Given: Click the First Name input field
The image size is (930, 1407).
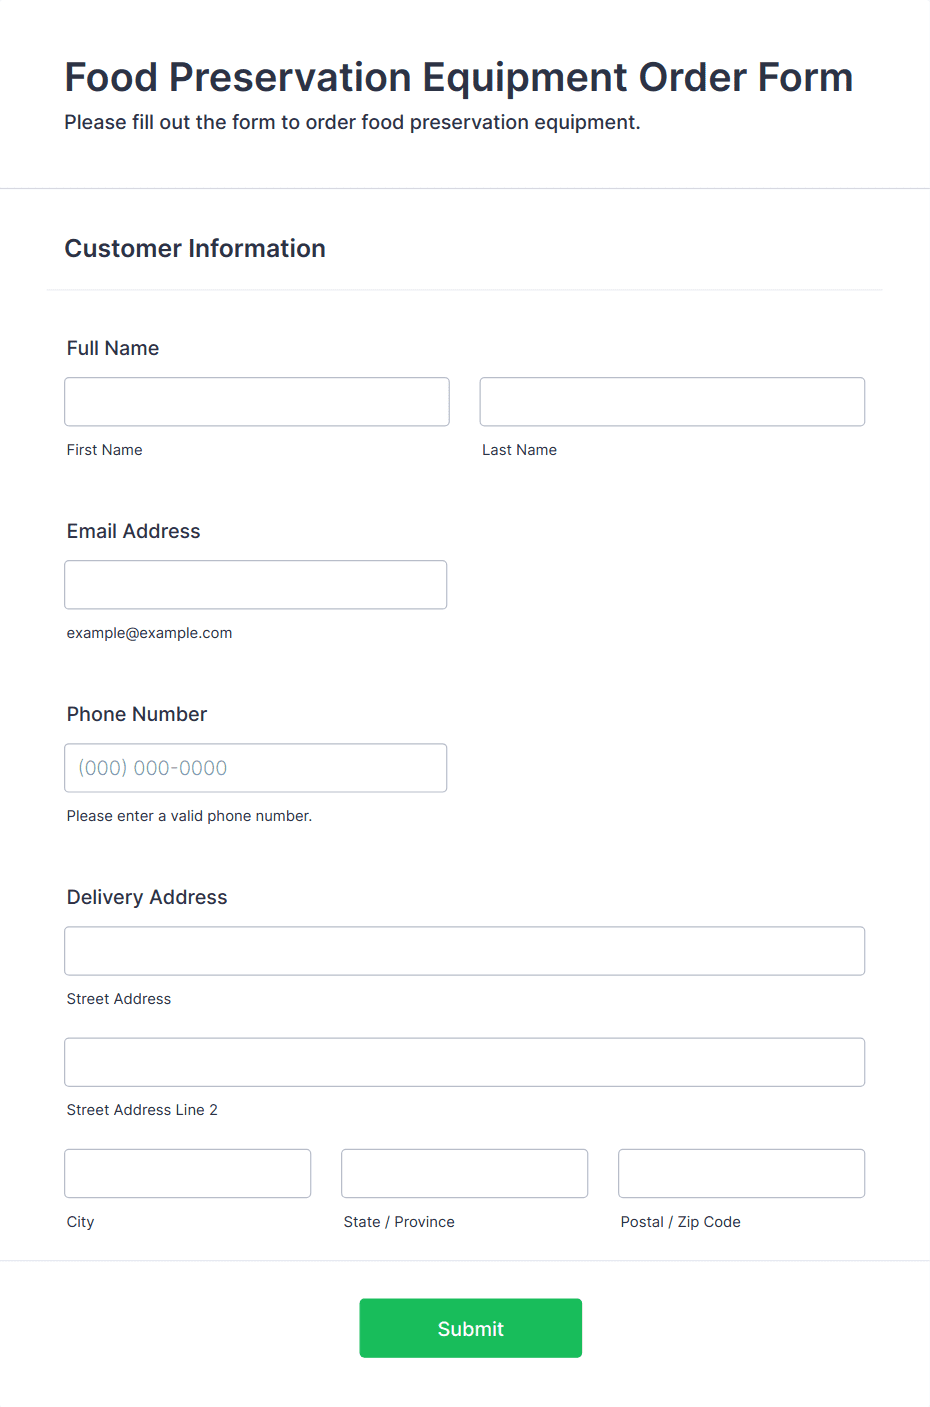Looking at the screenshot, I should (257, 402).
